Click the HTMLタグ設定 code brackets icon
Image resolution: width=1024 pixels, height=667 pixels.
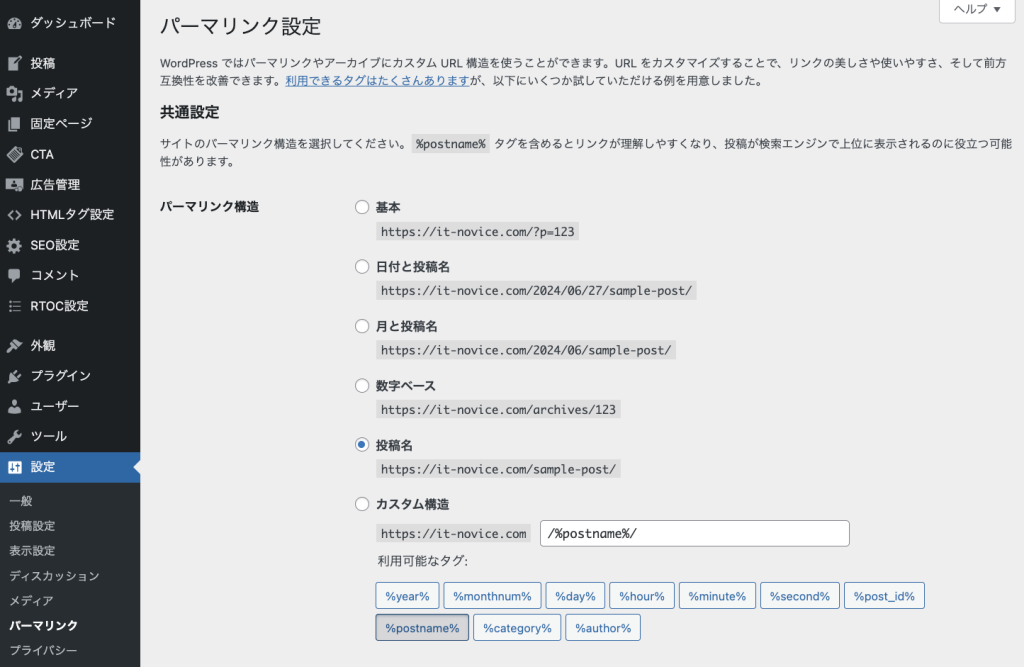click(14, 215)
